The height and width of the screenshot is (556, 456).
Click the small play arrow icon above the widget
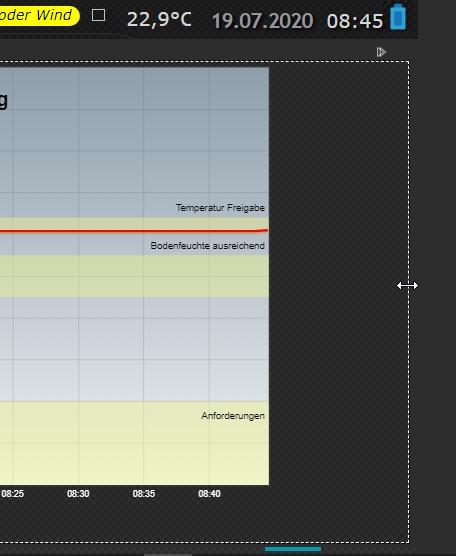(x=381, y=52)
